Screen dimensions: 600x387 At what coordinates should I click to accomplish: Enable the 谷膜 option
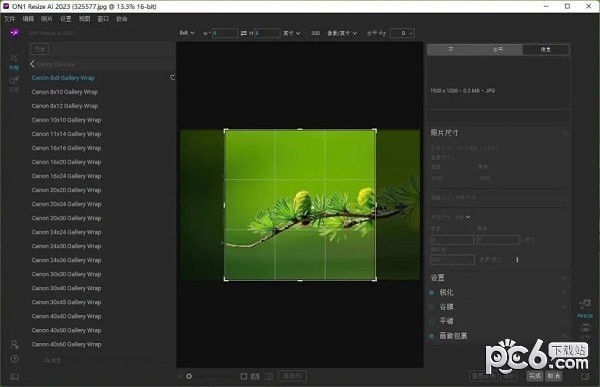(432, 307)
